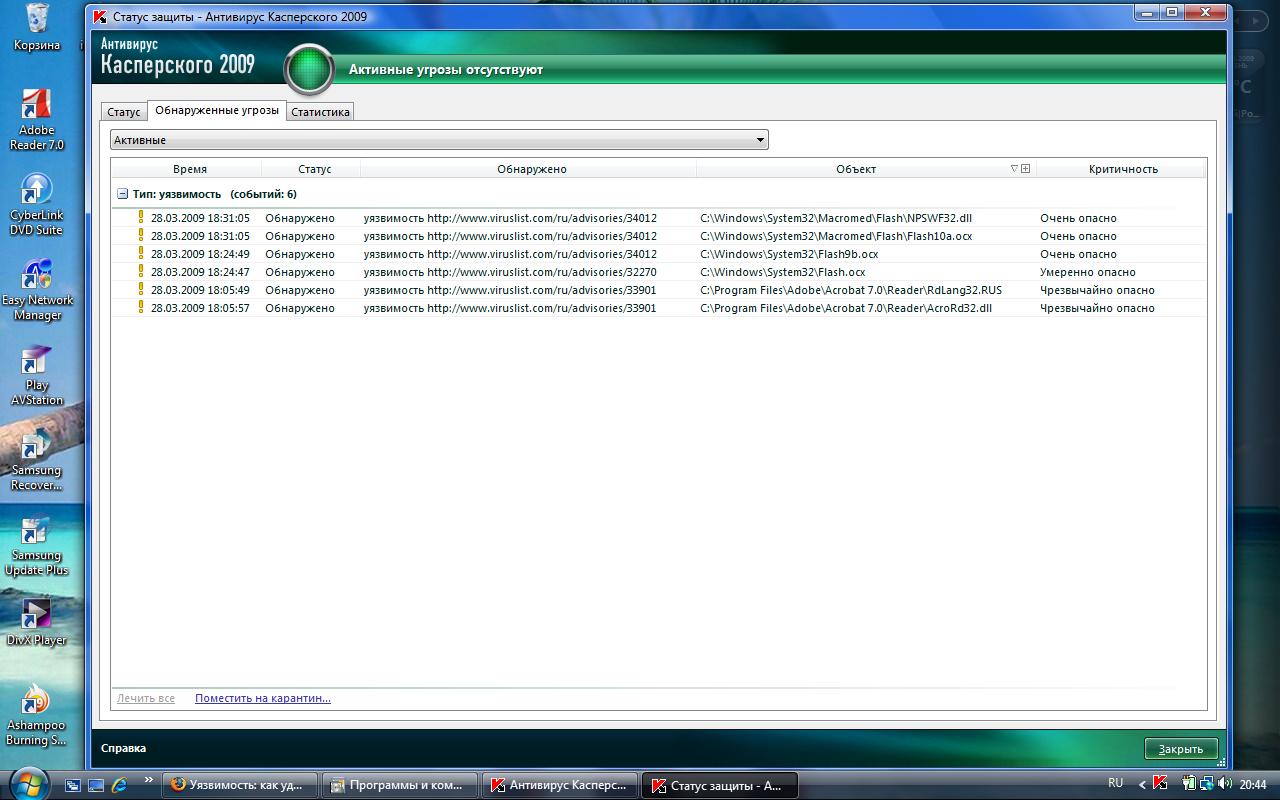The width and height of the screenshot is (1280, 800).
Task: Click the Активные угрозы отсутствуют status text
Action: (x=446, y=70)
